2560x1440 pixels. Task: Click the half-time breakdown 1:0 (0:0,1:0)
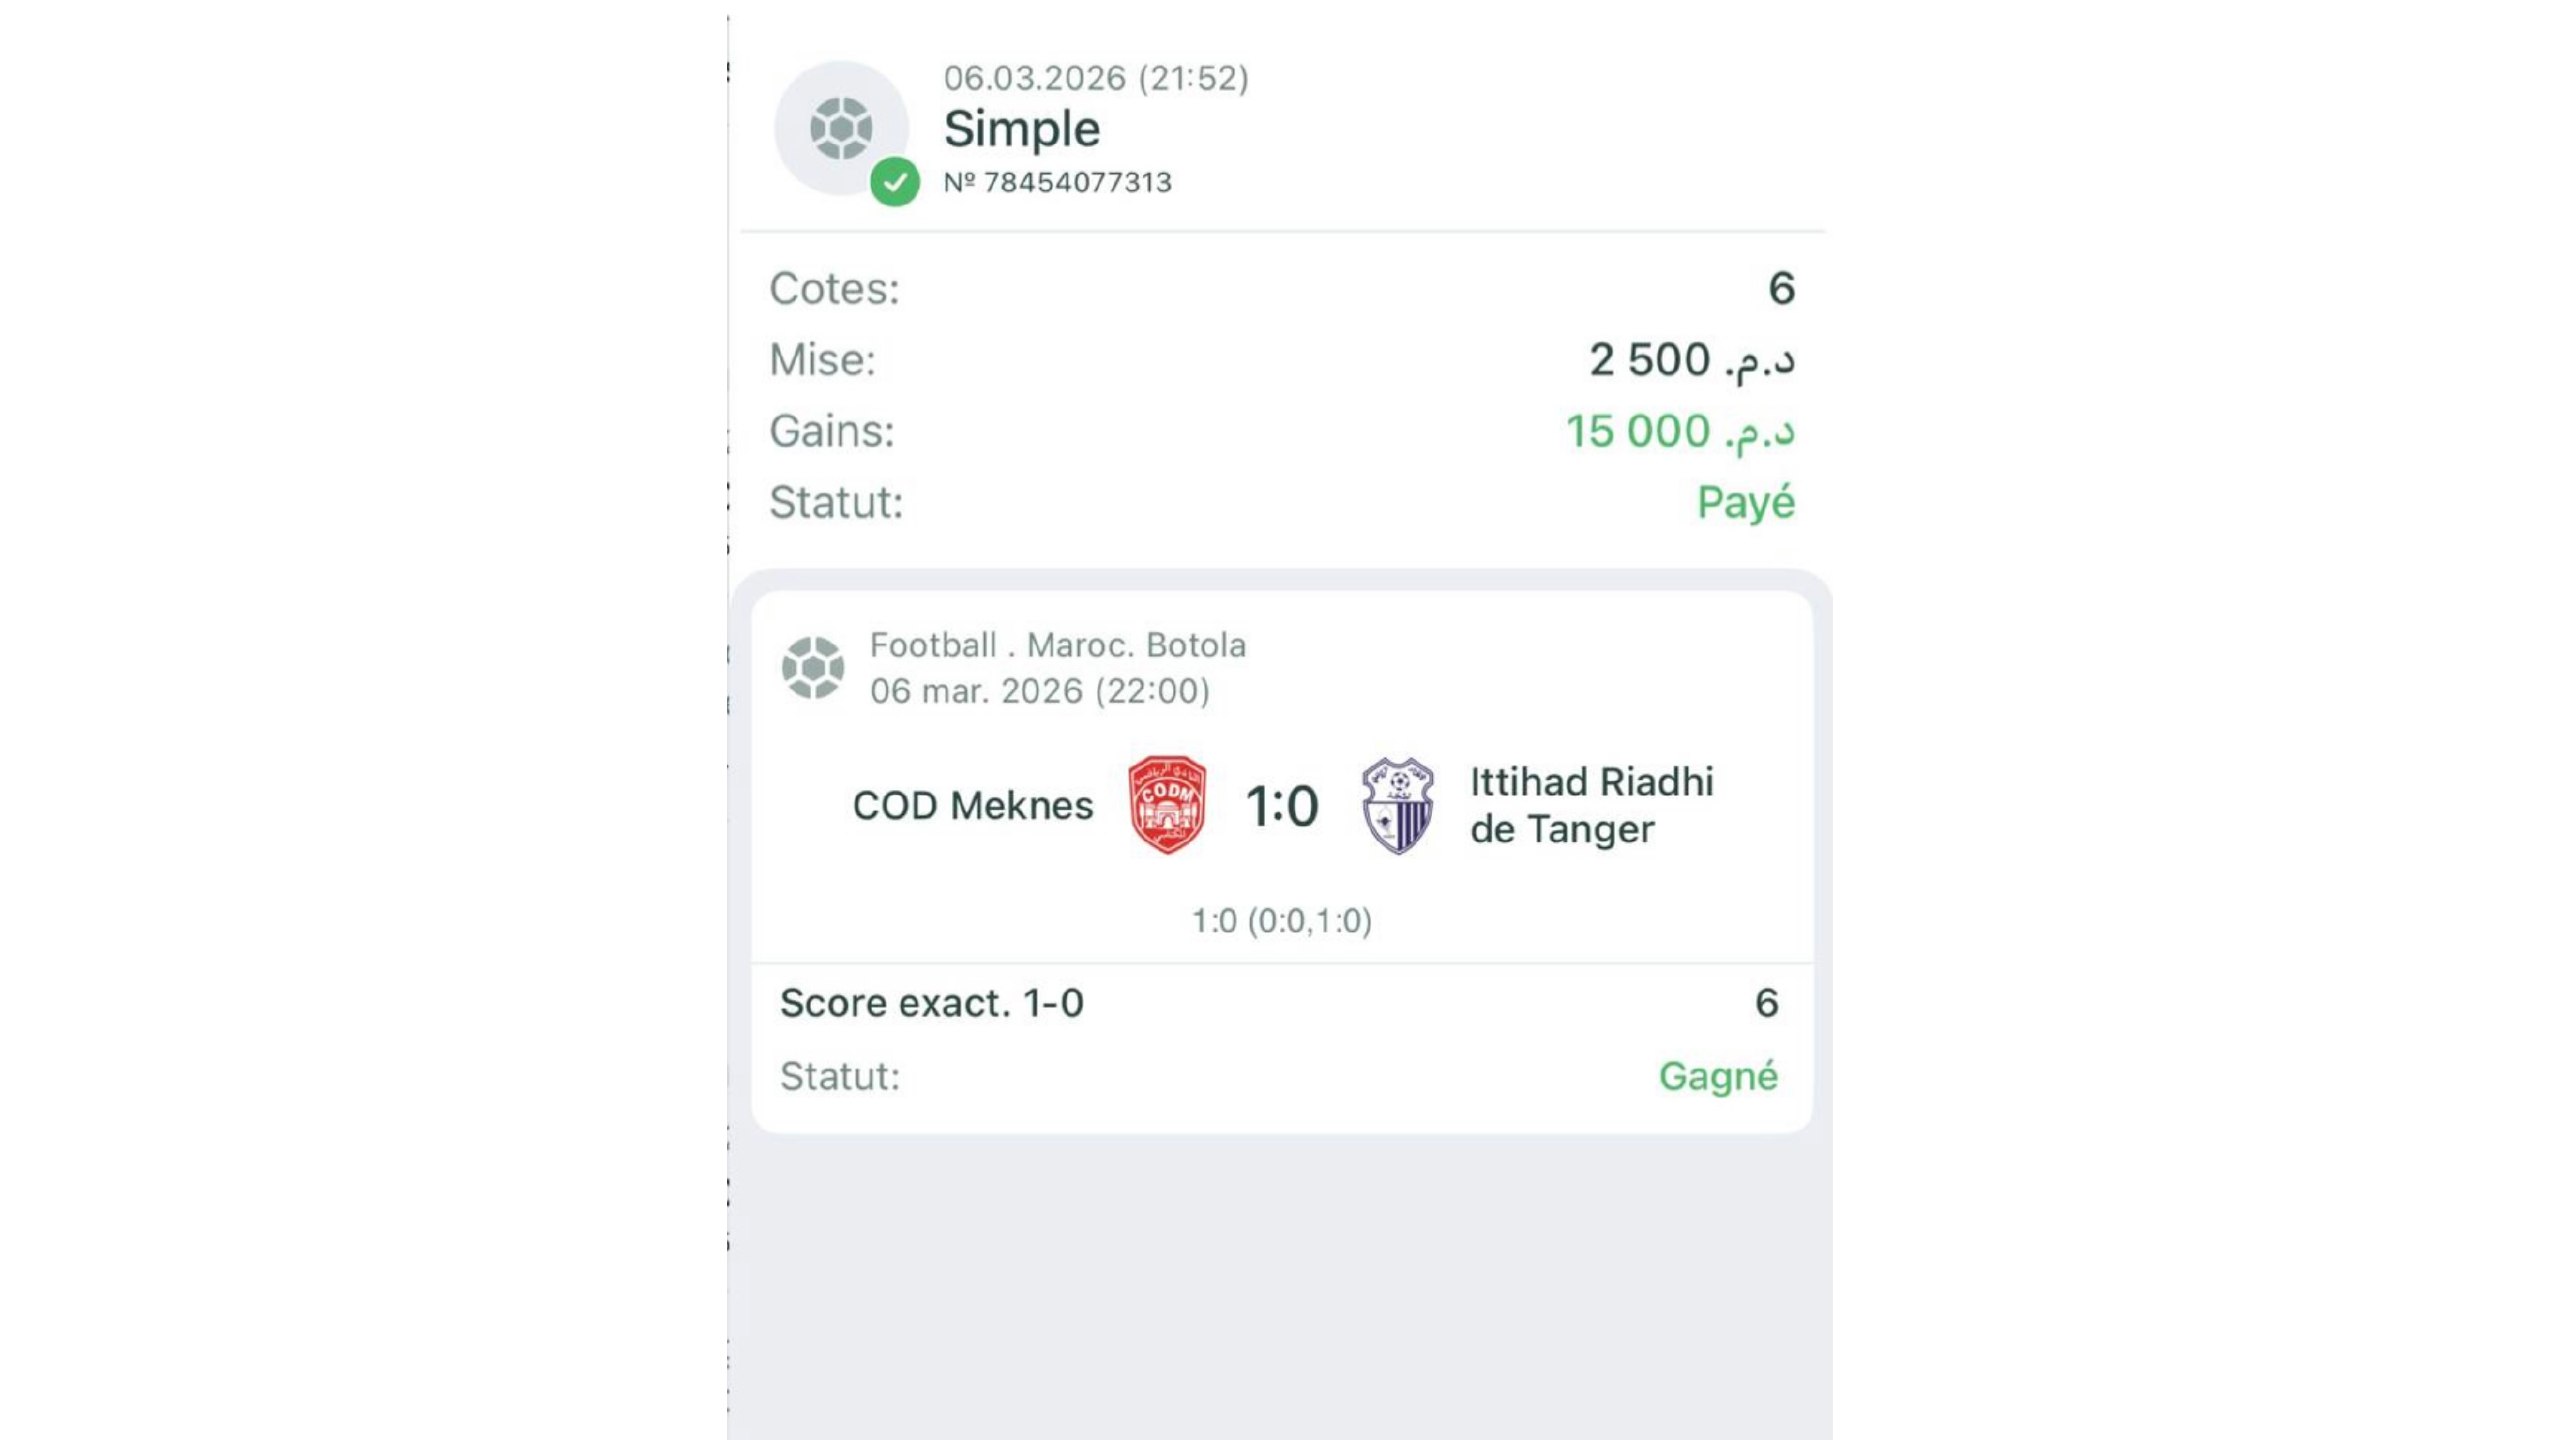[x=1282, y=920]
